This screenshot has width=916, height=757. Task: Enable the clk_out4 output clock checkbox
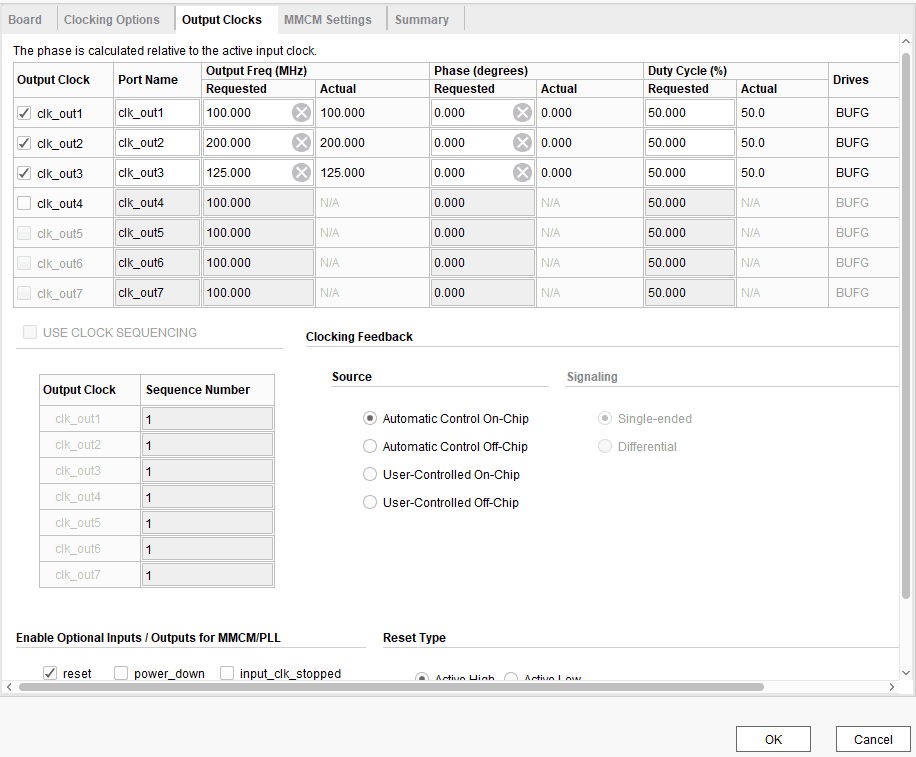point(25,203)
